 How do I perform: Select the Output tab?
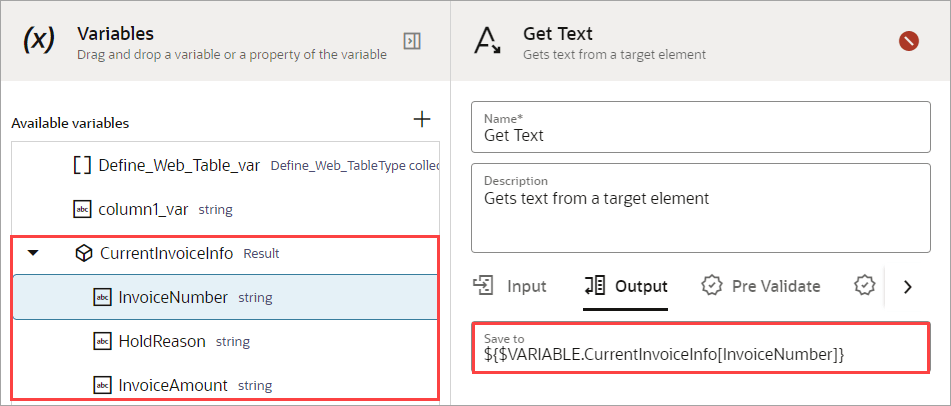point(626,286)
